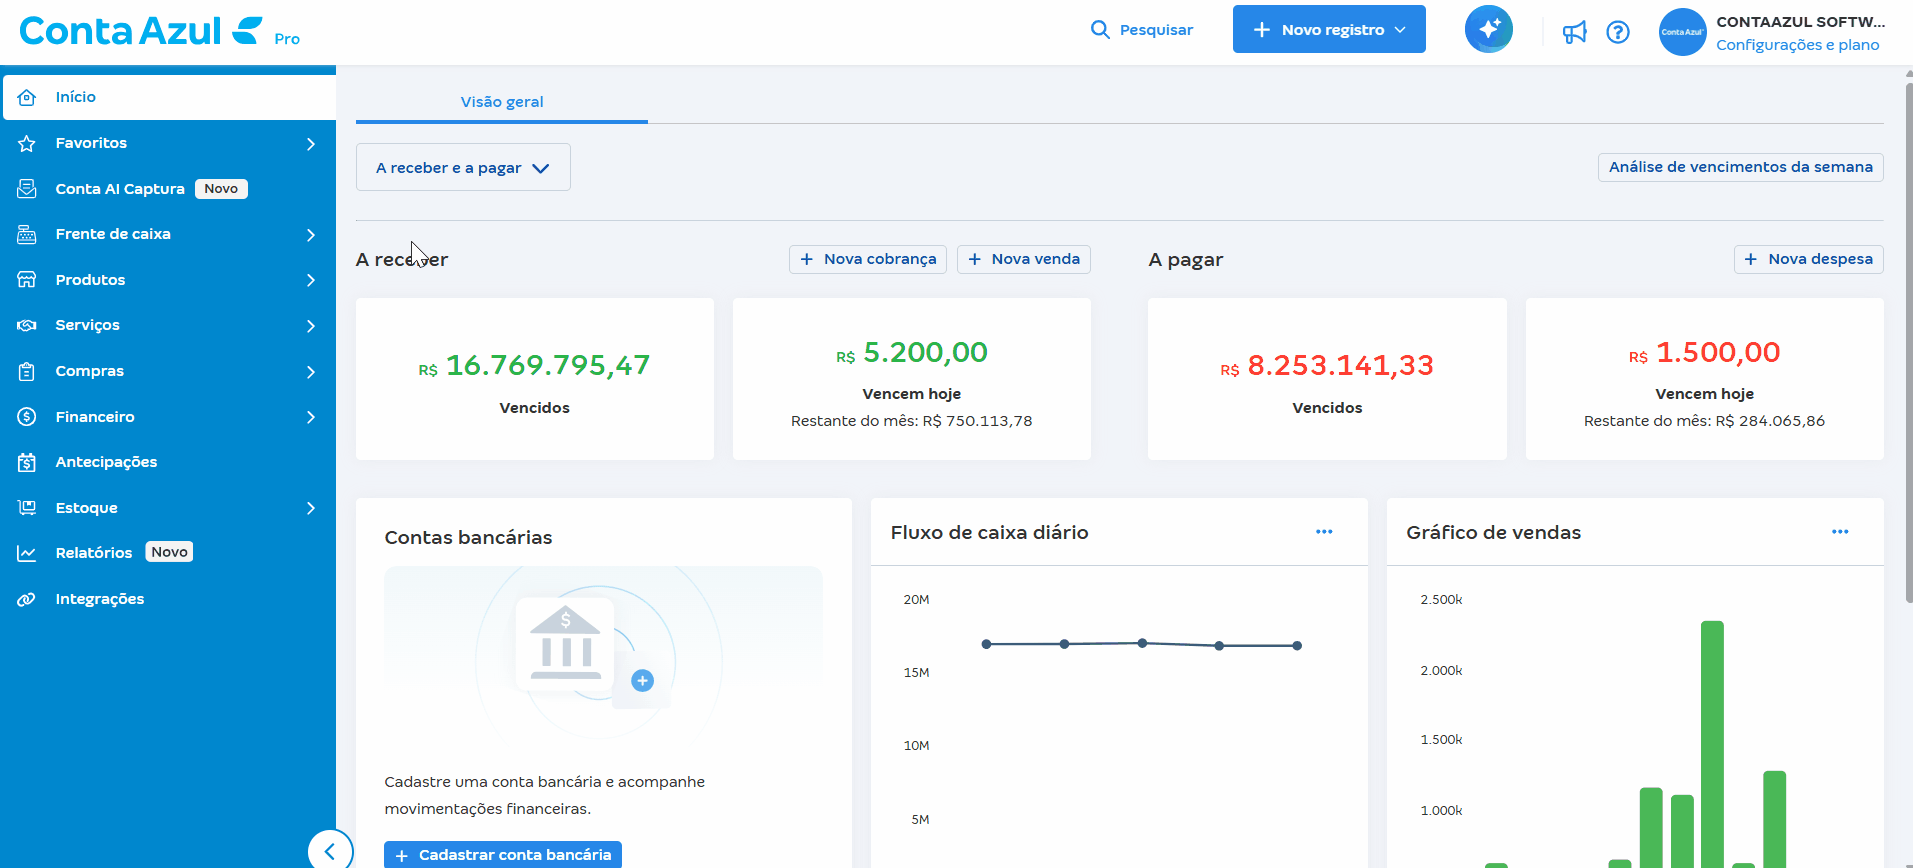Screen dimensions: 1913x868
Task: Click Cadastrar conta bancária button
Action: [503, 854]
